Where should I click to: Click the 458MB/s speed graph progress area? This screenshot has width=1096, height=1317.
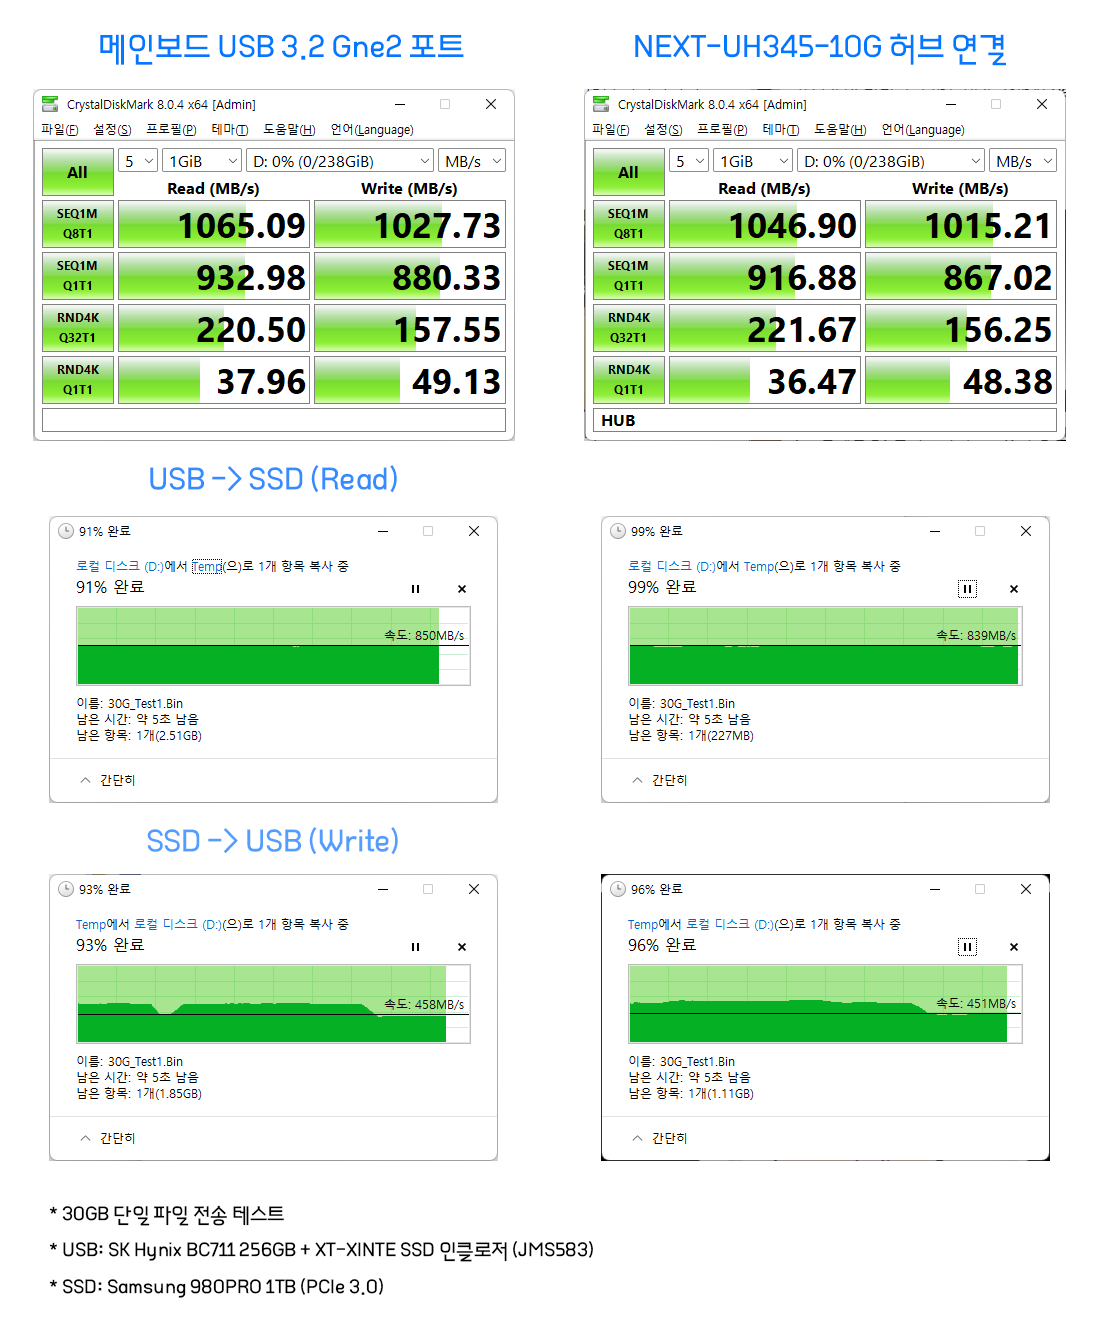(273, 1004)
